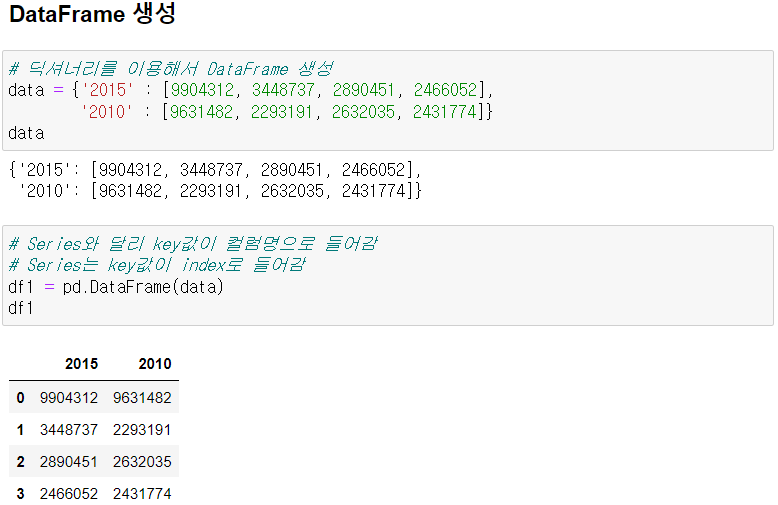The width and height of the screenshot is (778, 505).
Task: Click the comment '# Series와 달리 key값이 컬럼명으로 들어감'
Action: (194, 244)
